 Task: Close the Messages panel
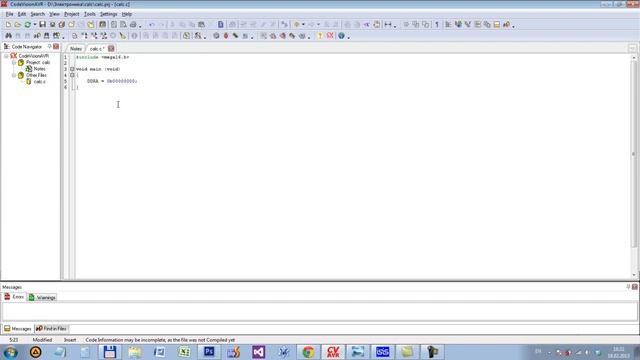pyautogui.click(x=635, y=287)
